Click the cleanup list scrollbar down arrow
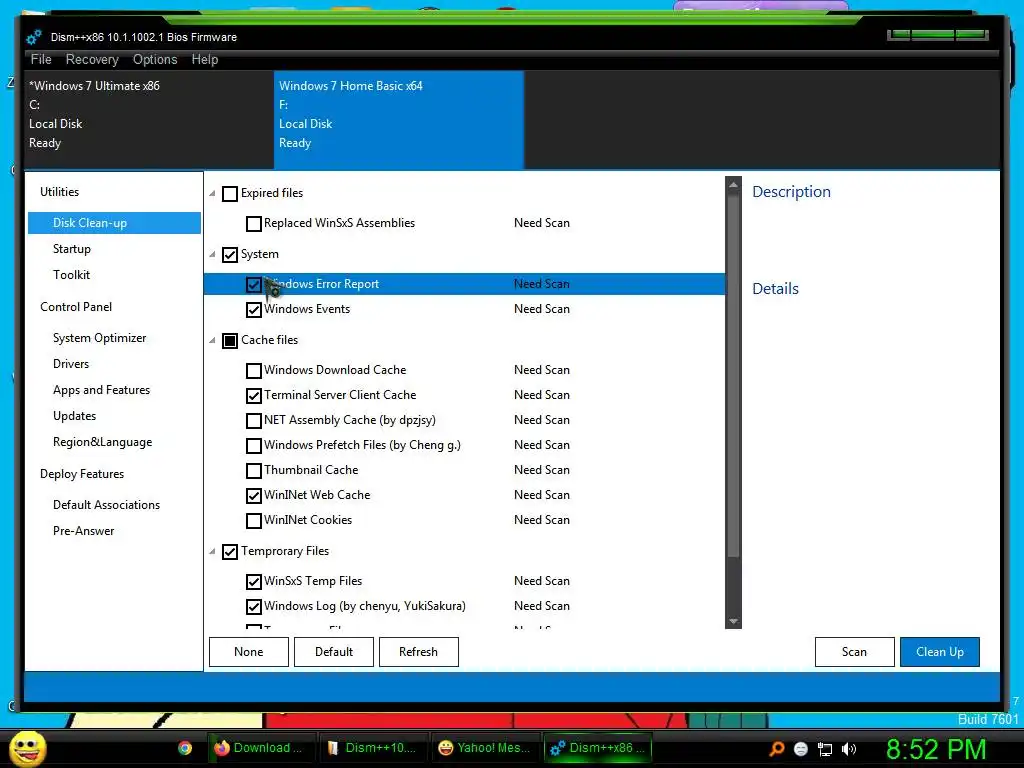The image size is (1024, 768). 733,621
